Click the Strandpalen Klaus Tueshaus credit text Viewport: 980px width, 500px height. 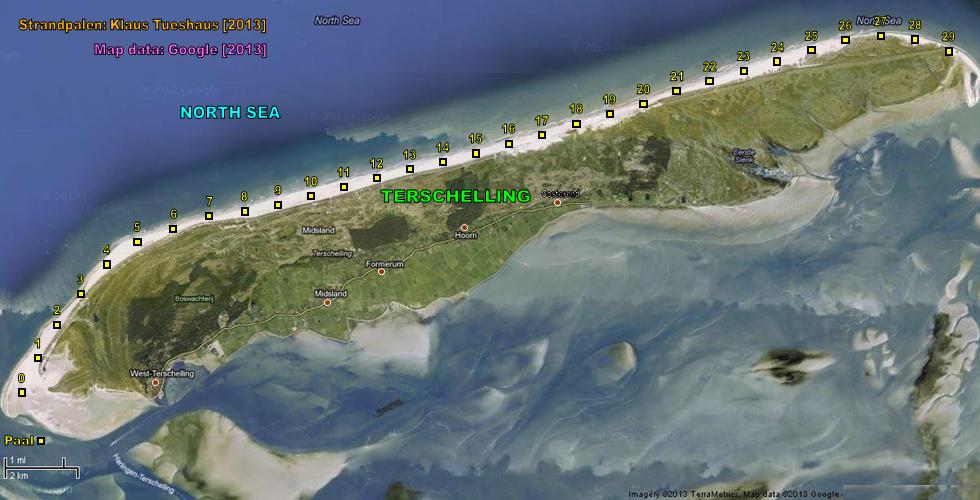142,21
